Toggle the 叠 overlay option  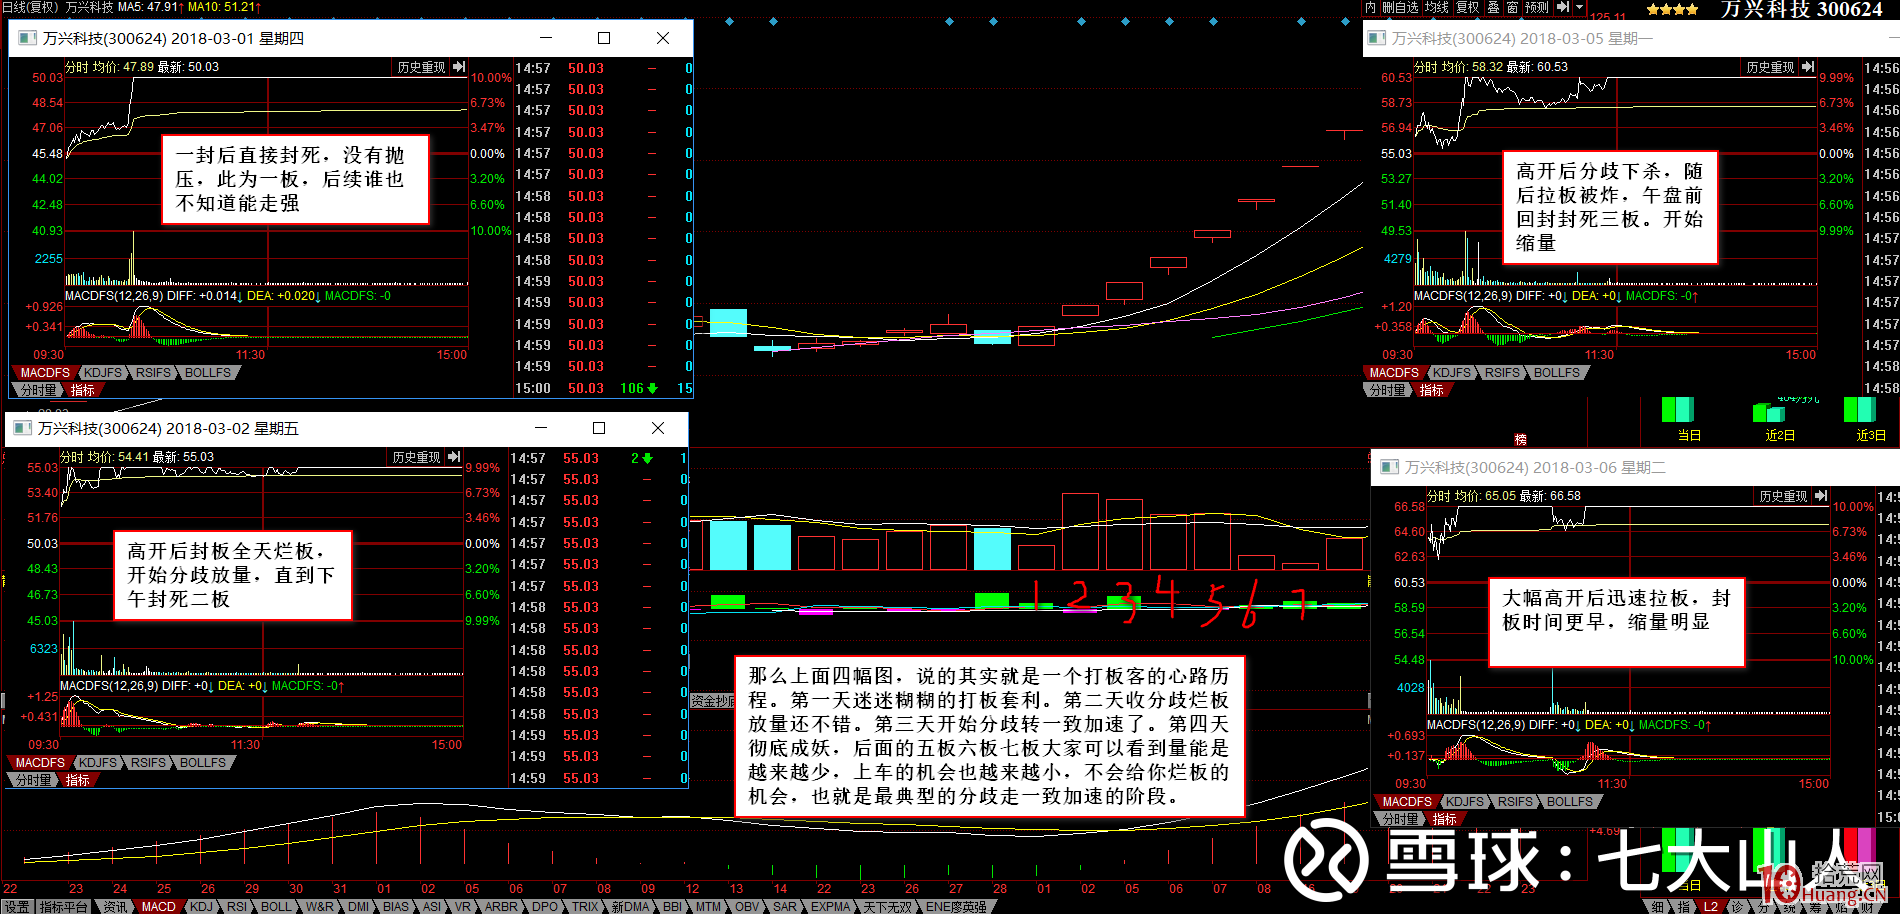click(1493, 7)
